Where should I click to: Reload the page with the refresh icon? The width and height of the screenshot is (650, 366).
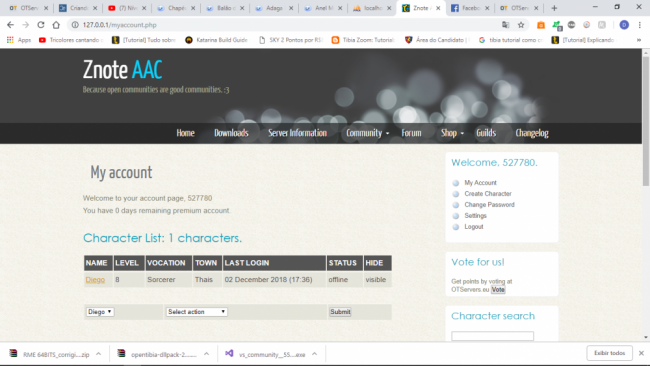click(41, 25)
